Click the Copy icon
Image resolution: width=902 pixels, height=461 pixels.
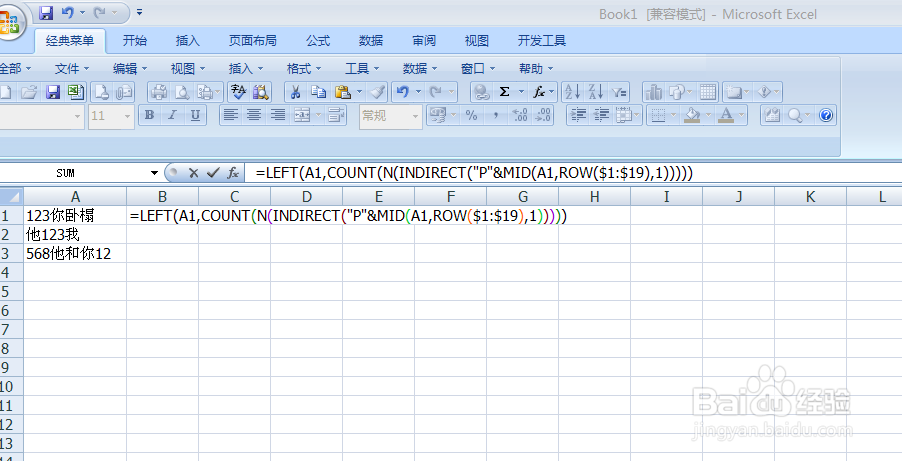(x=318, y=92)
